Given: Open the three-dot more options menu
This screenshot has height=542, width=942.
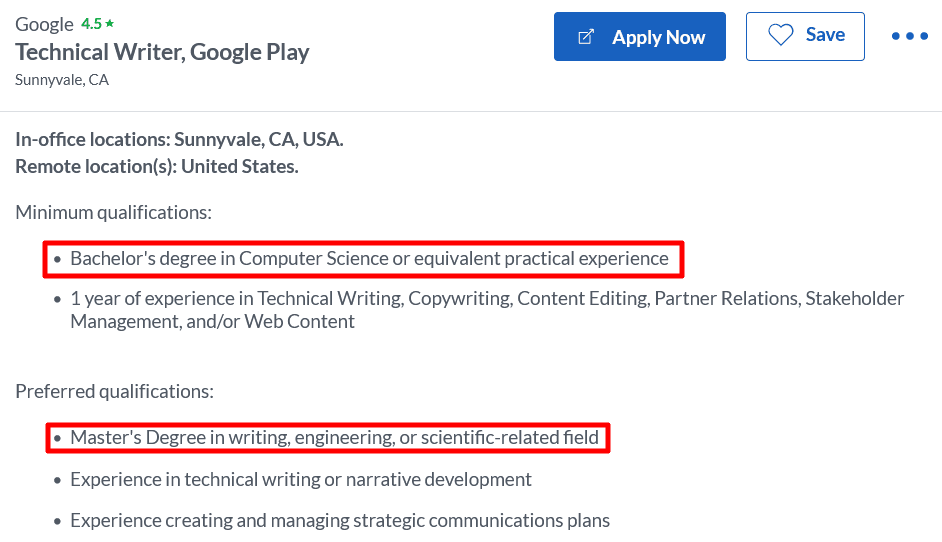Looking at the screenshot, I should click(909, 37).
